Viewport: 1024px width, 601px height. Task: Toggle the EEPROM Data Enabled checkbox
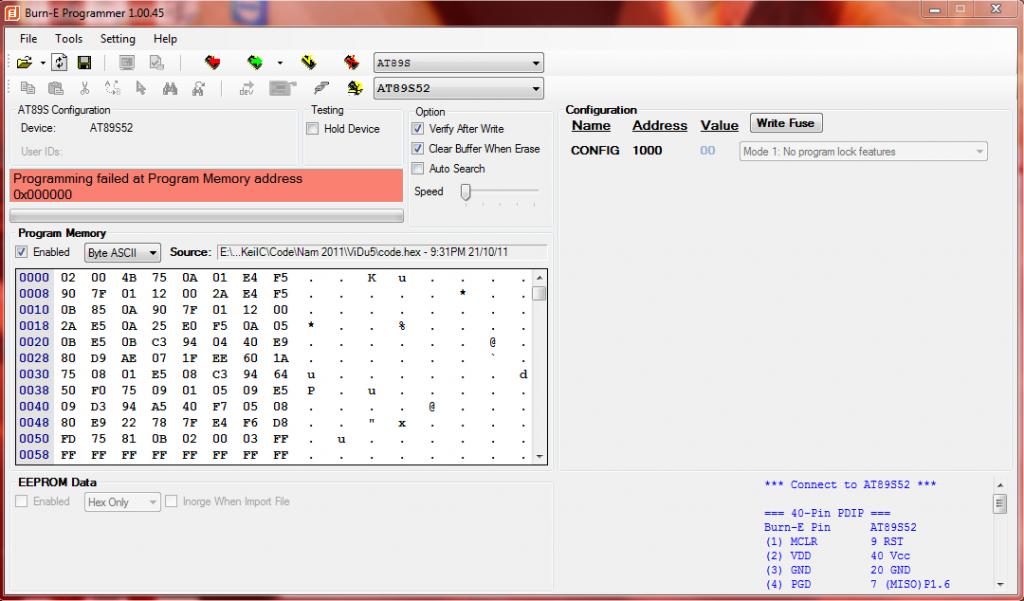[22, 501]
